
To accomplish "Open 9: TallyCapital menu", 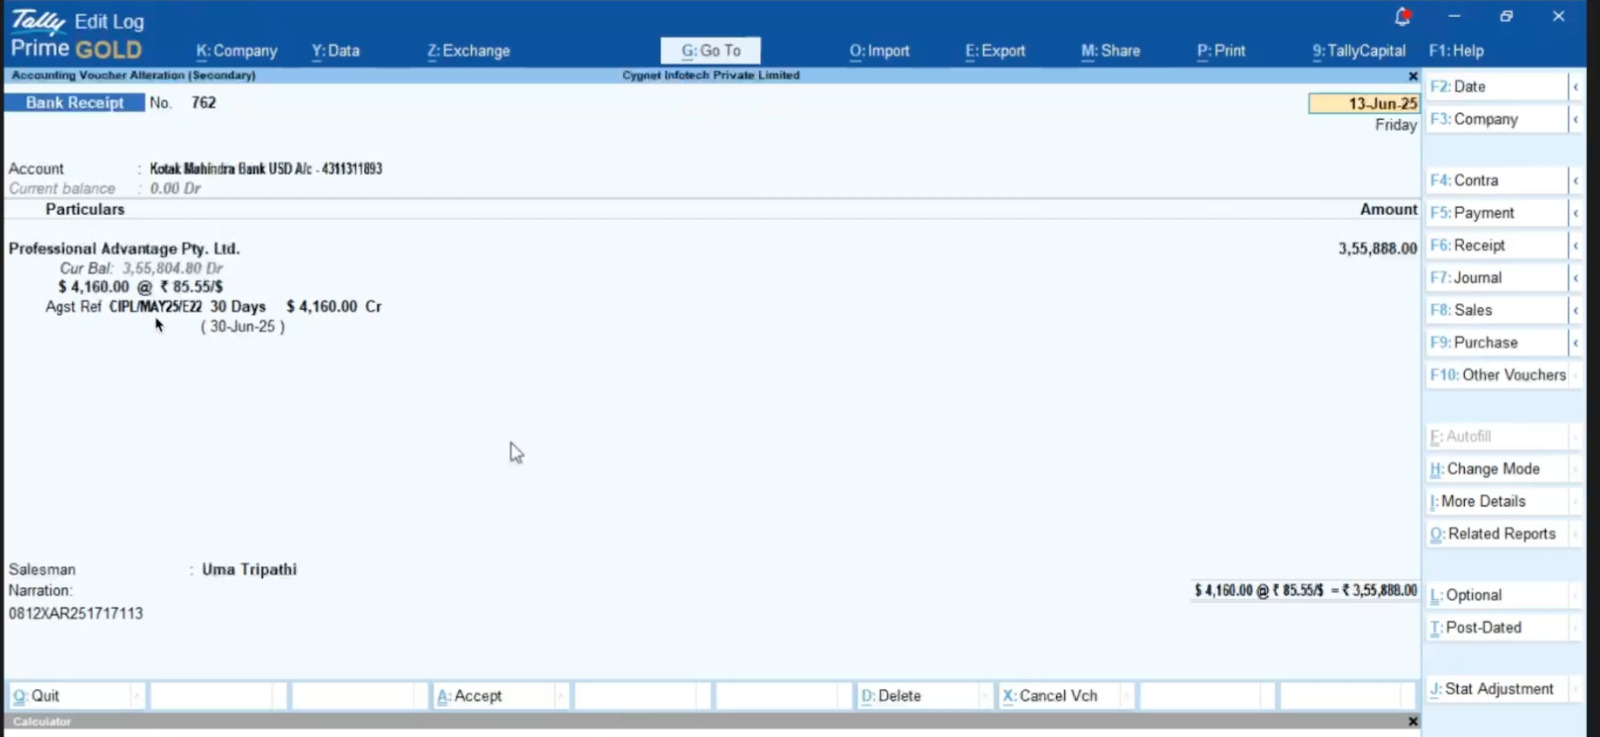I will 1359,51.
